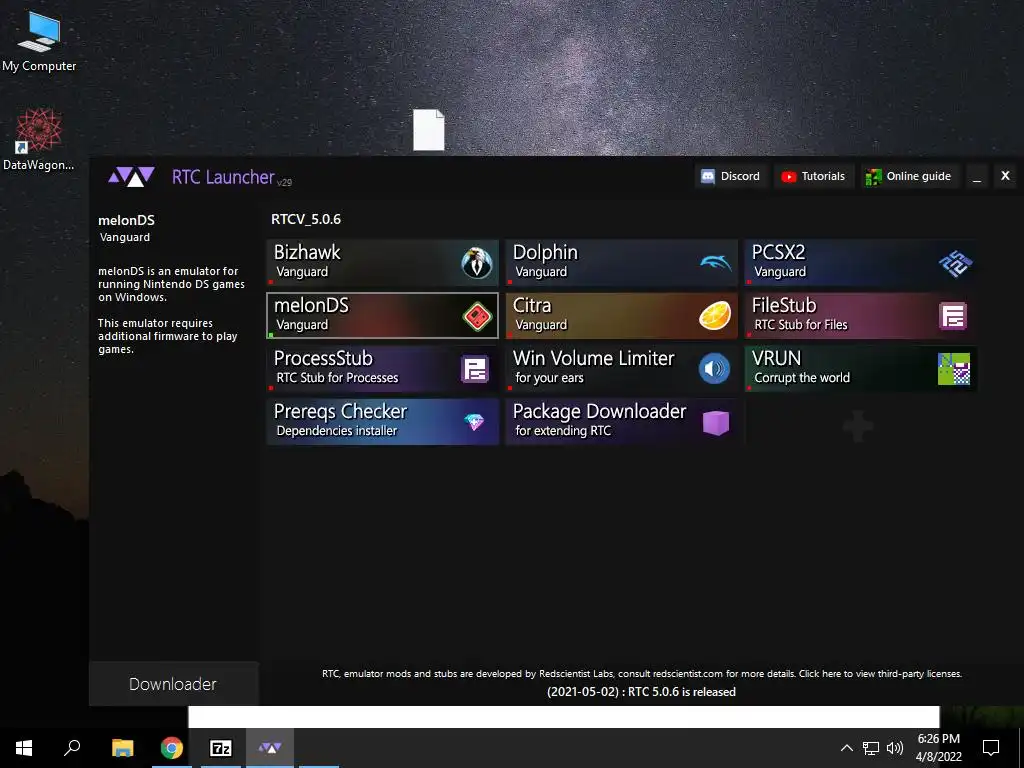1024x768 pixels.
Task: Open the DataWagon desktop shortcut
Action: pos(39,139)
